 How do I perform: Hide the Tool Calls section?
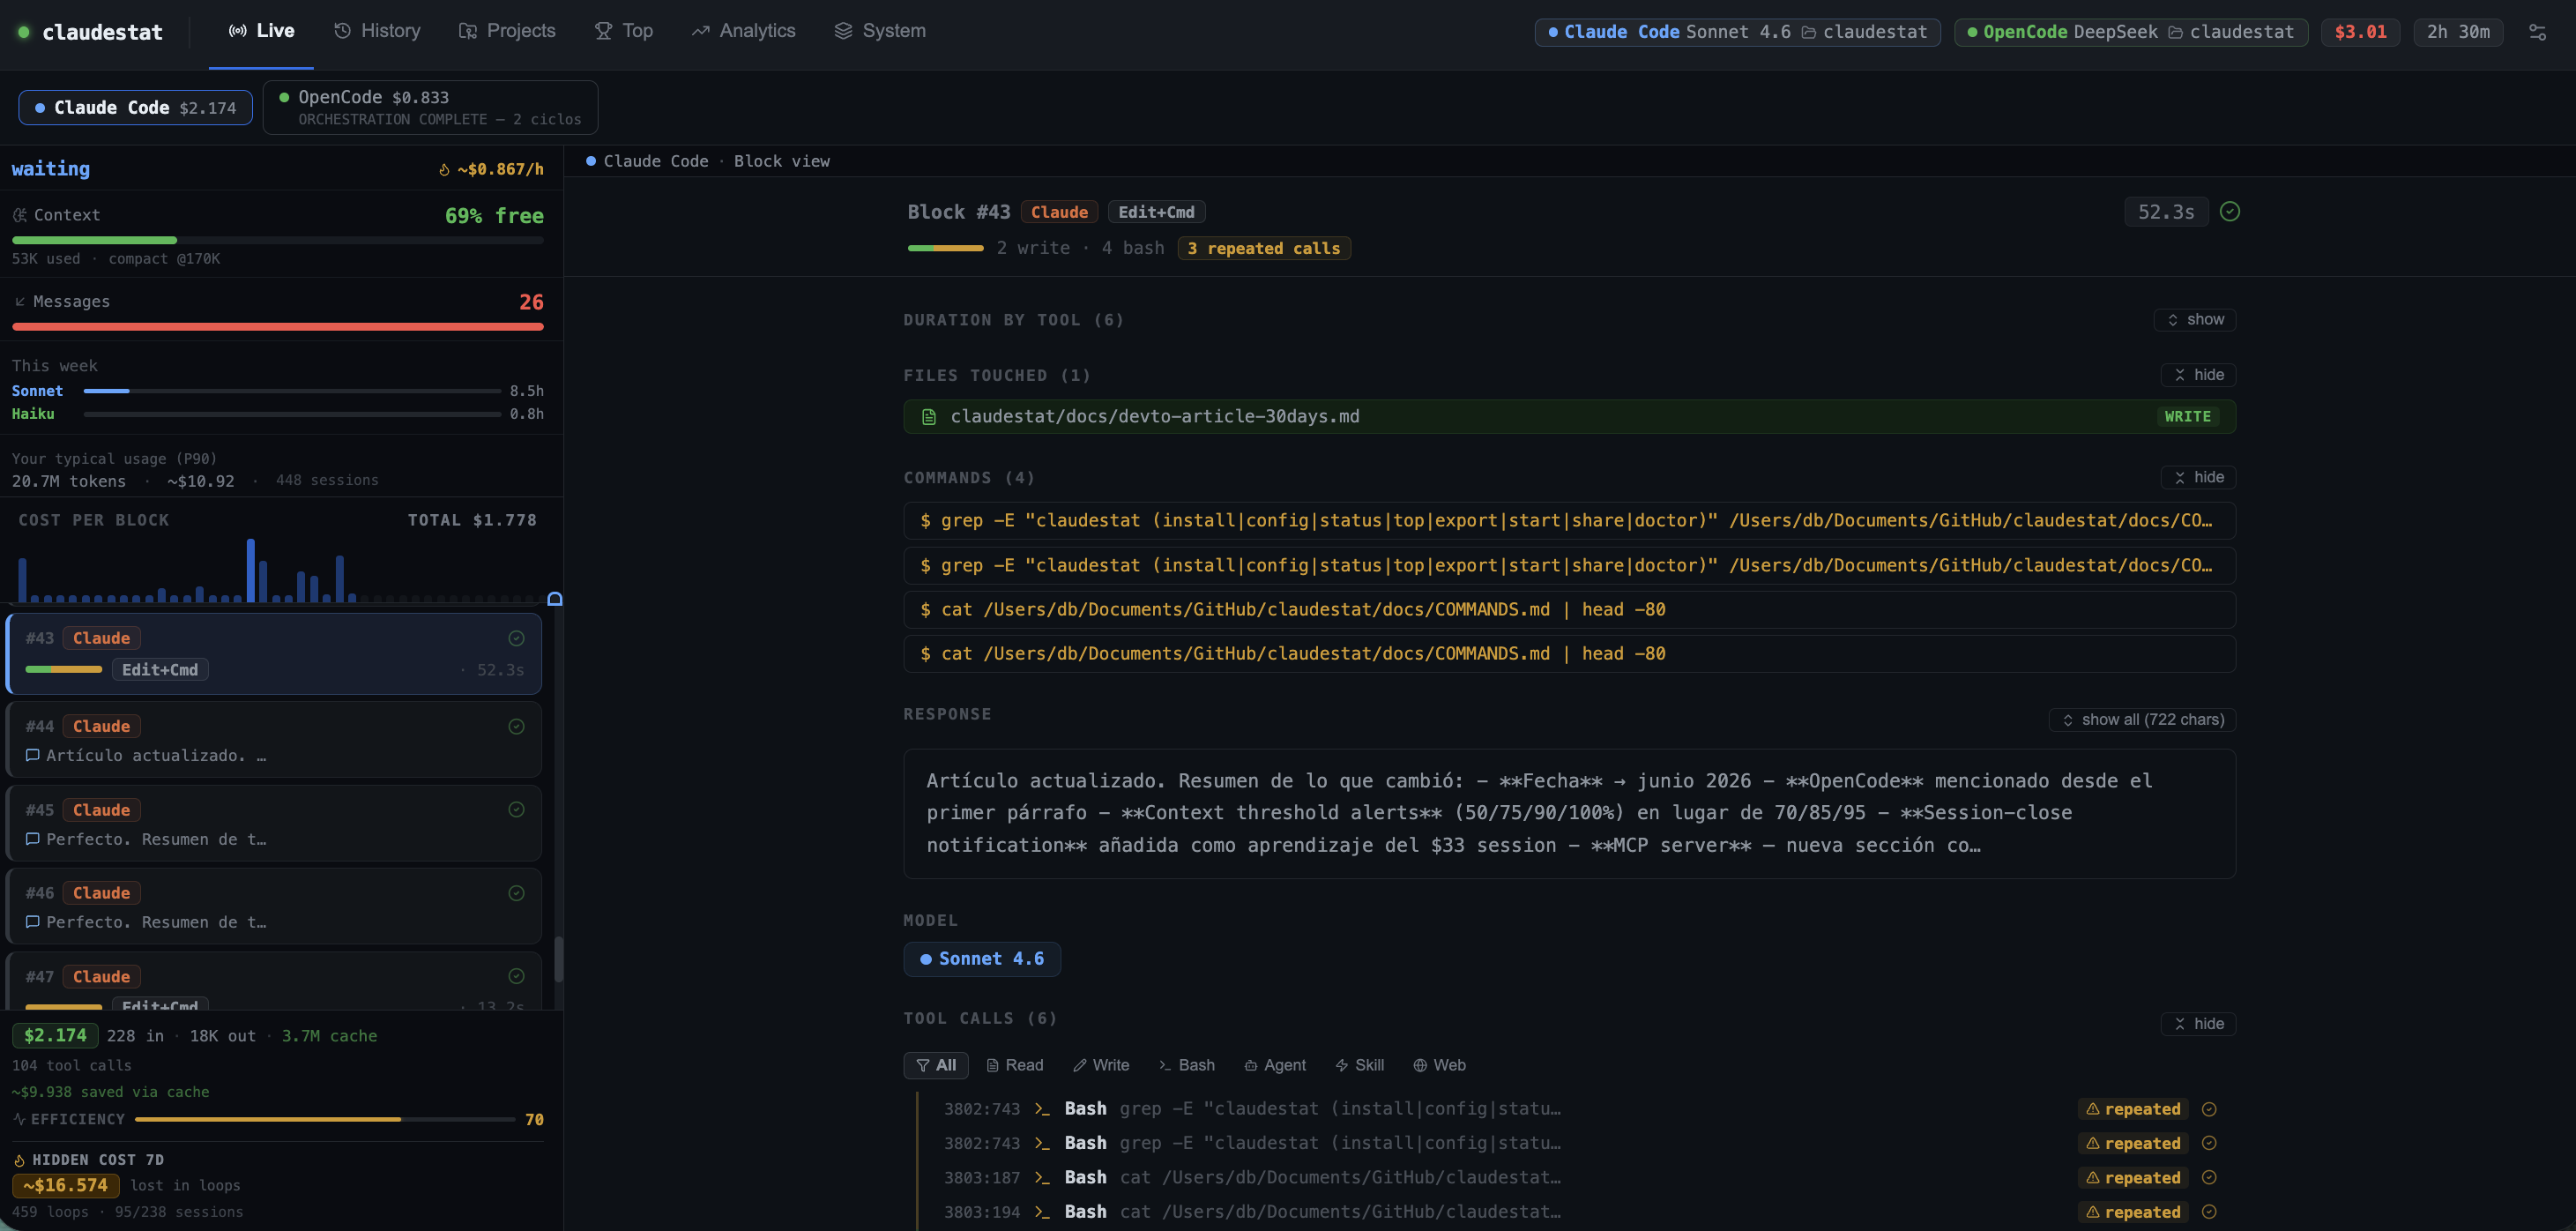(2198, 1024)
